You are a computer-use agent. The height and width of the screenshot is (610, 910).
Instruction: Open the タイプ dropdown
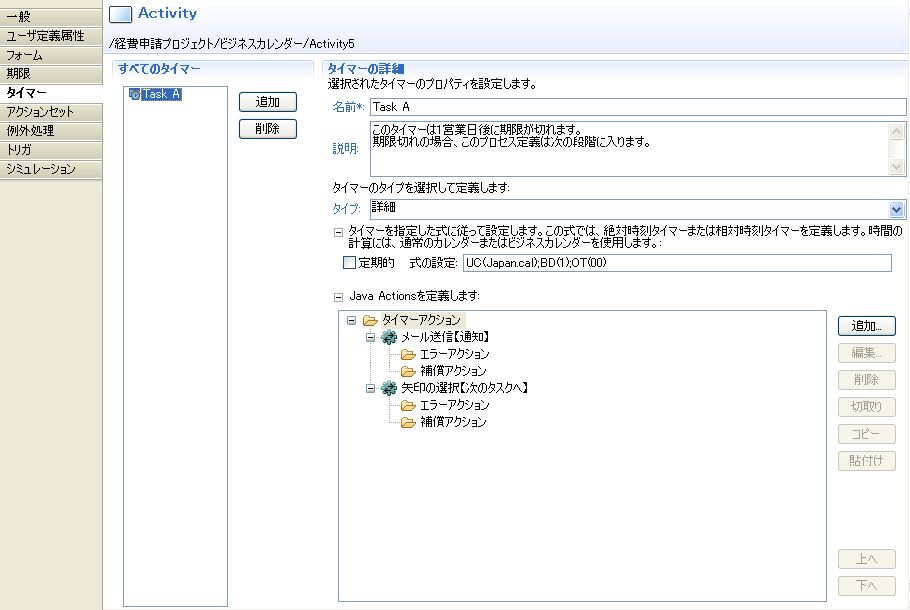click(896, 209)
